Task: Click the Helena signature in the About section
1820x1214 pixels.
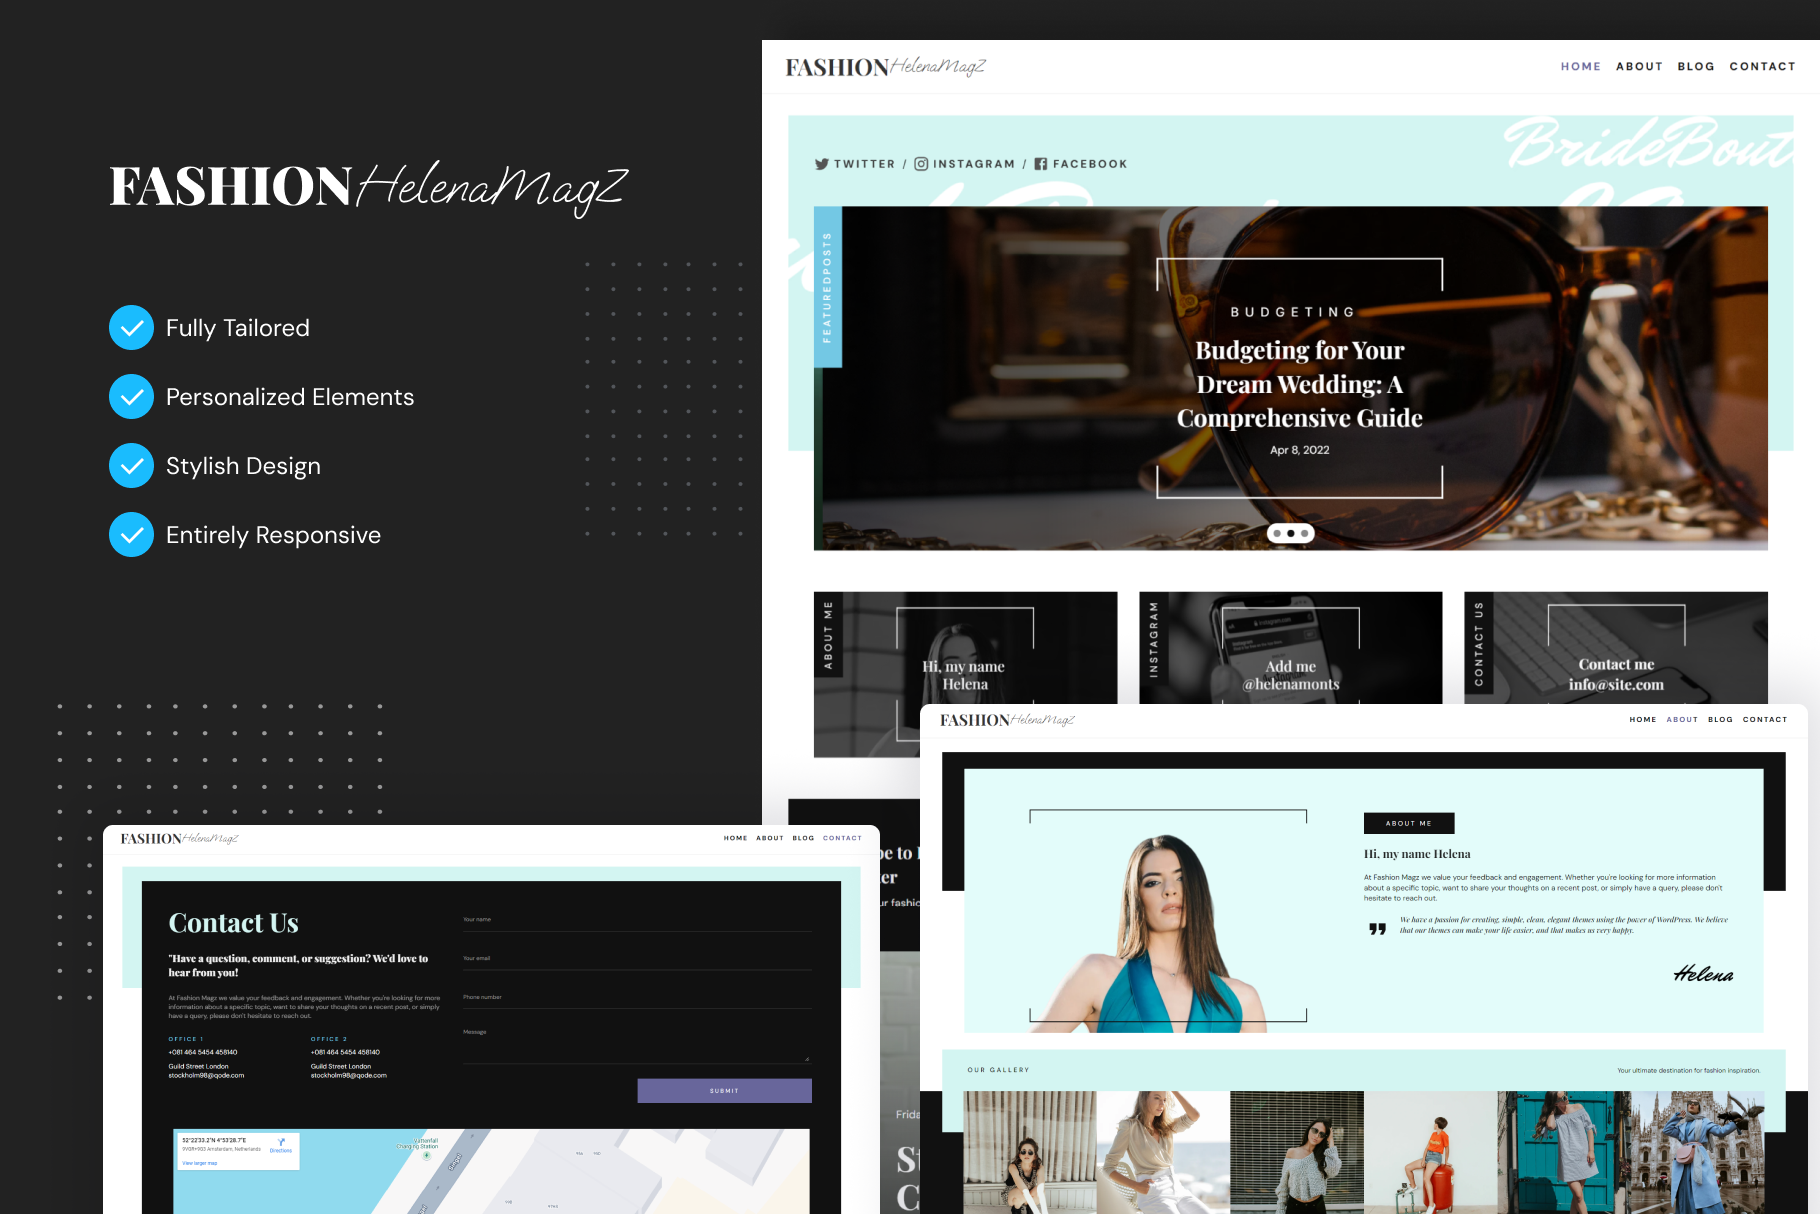Action: click(1703, 974)
